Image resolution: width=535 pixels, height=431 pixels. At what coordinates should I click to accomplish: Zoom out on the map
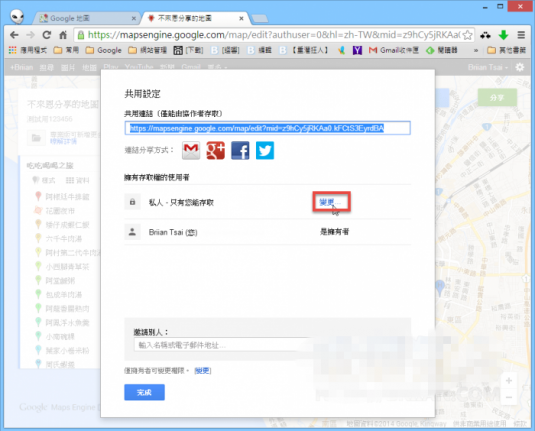[x=509, y=397]
